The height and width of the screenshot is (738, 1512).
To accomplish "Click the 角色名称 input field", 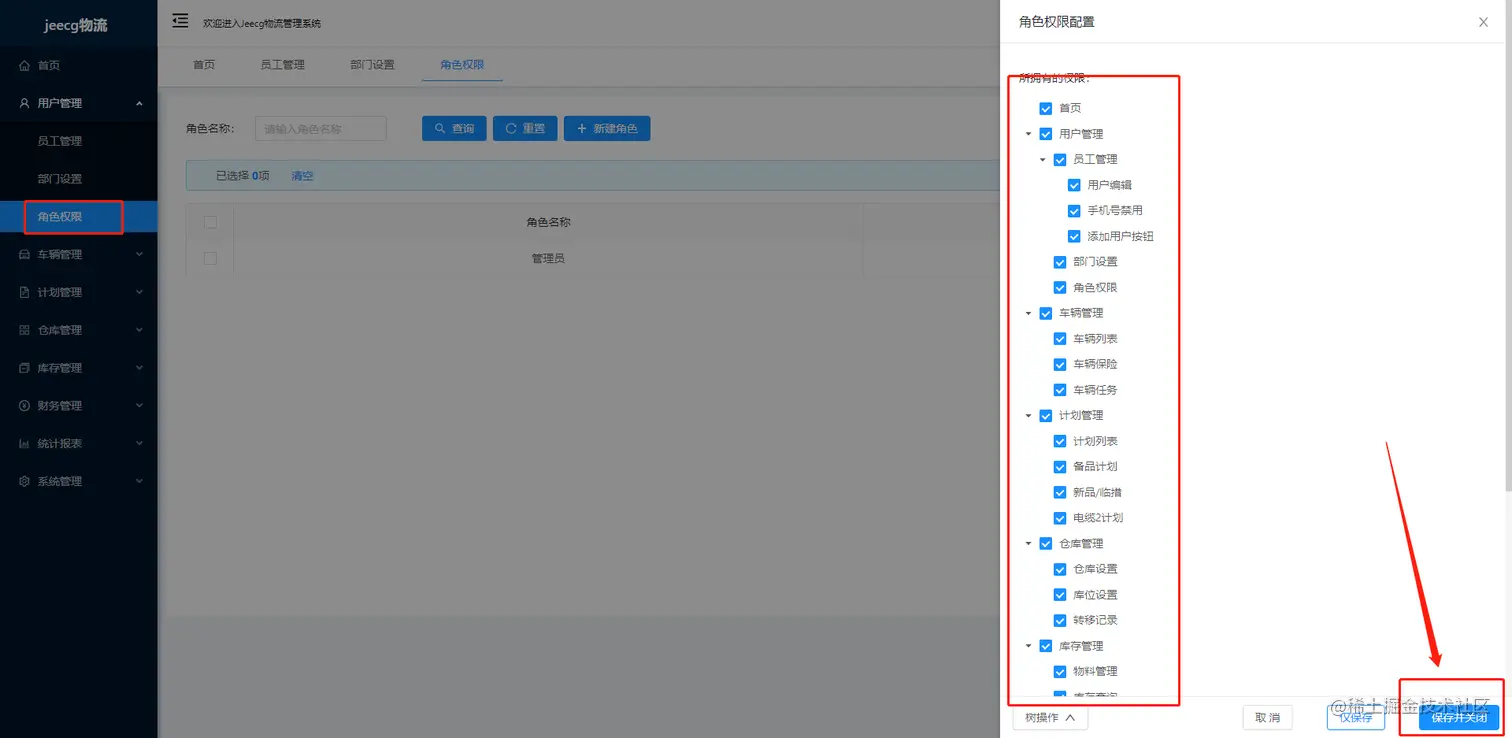I will 320,129.
